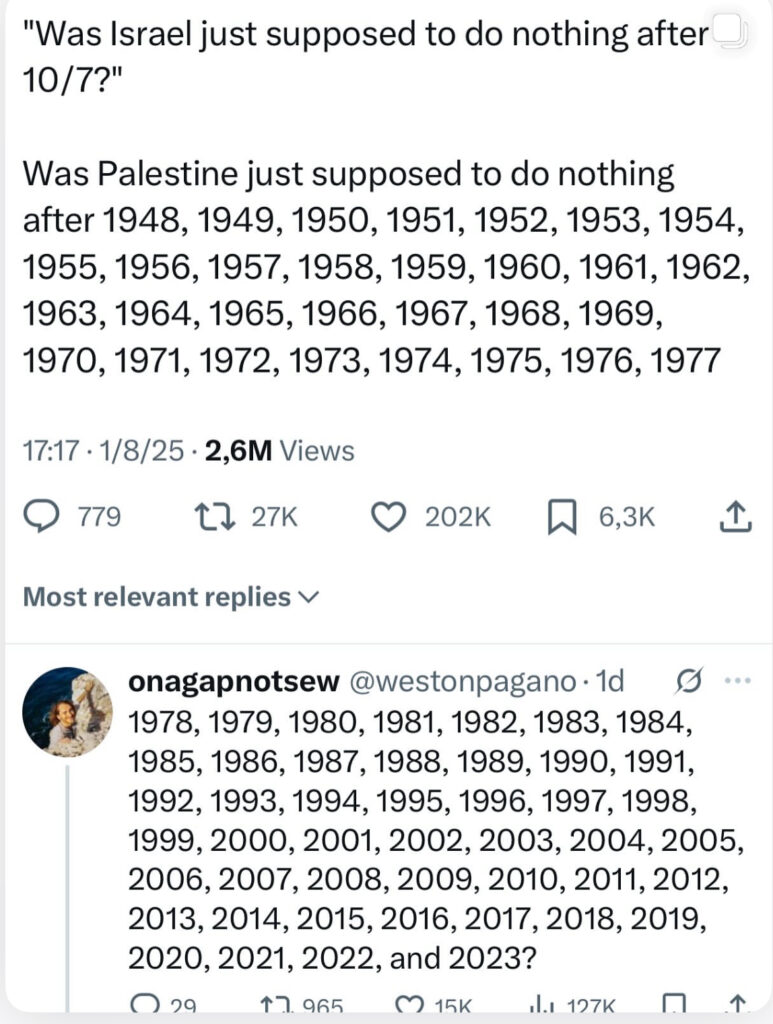
Task: Open the @westonpagano handle link
Action: coord(461,682)
